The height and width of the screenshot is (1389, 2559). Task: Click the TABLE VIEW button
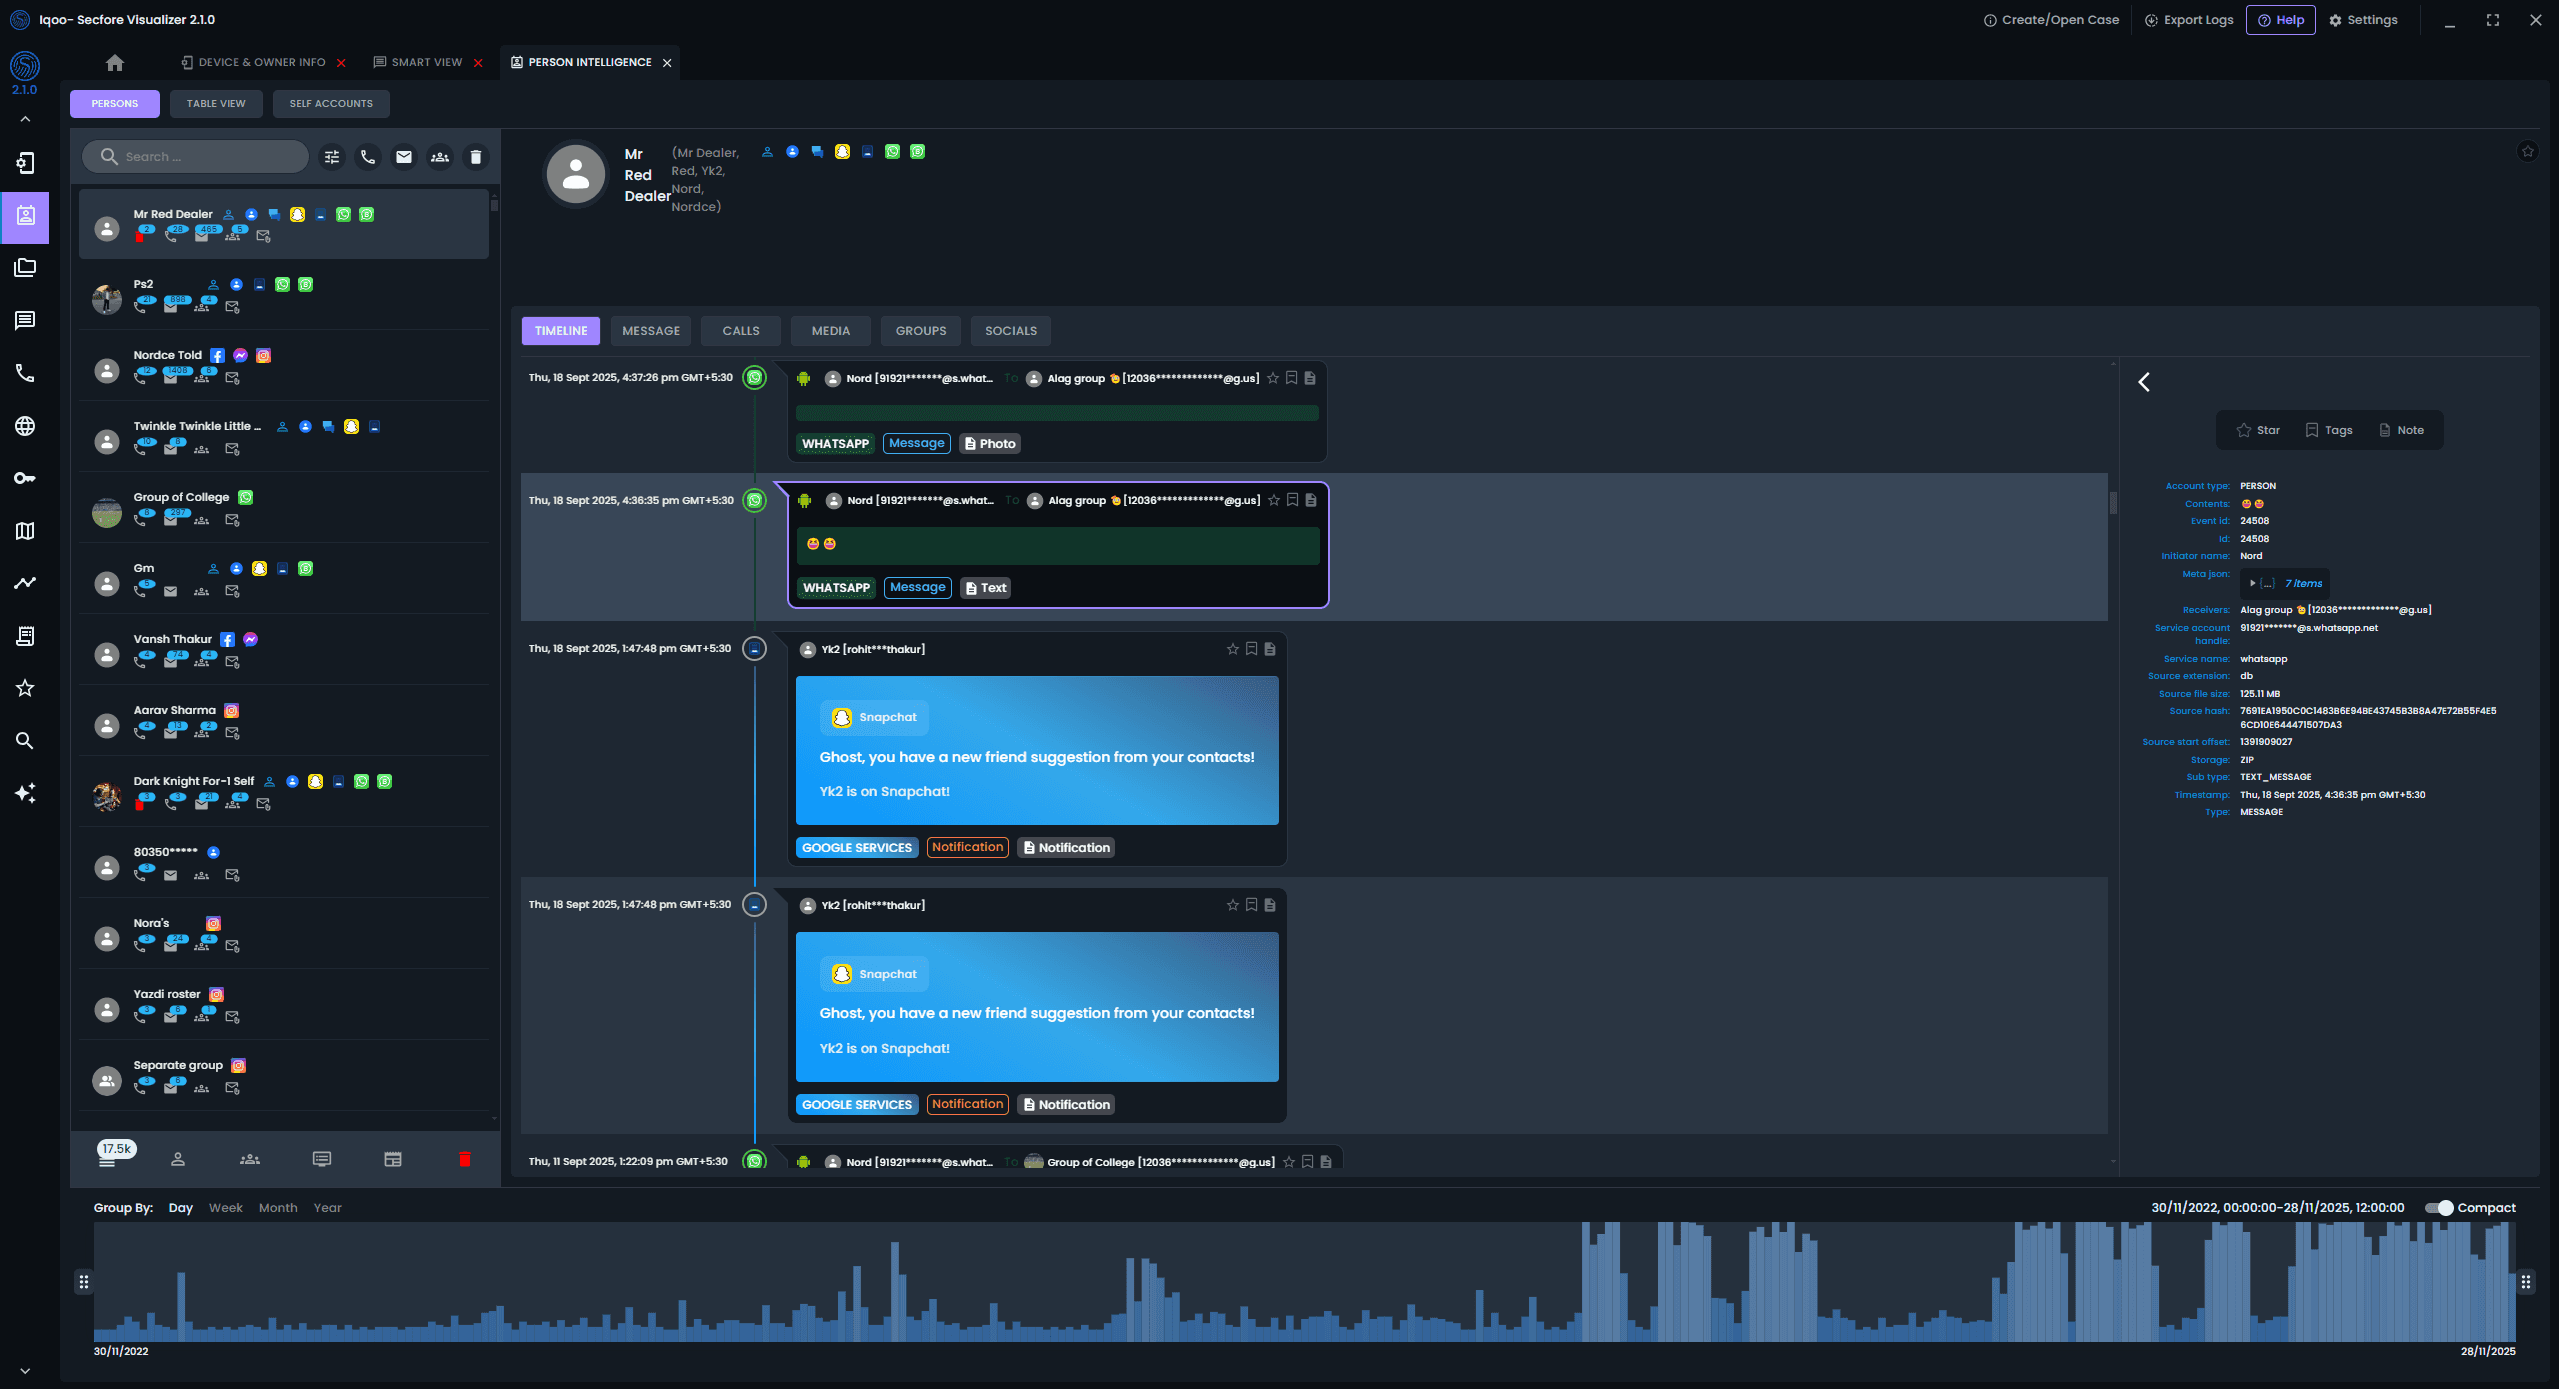(216, 104)
